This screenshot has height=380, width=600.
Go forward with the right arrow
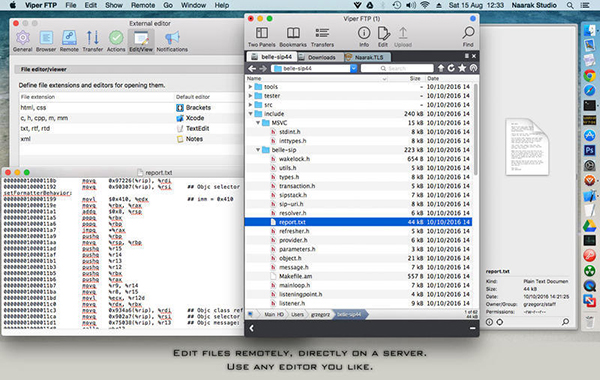click(x=263, y=68)
